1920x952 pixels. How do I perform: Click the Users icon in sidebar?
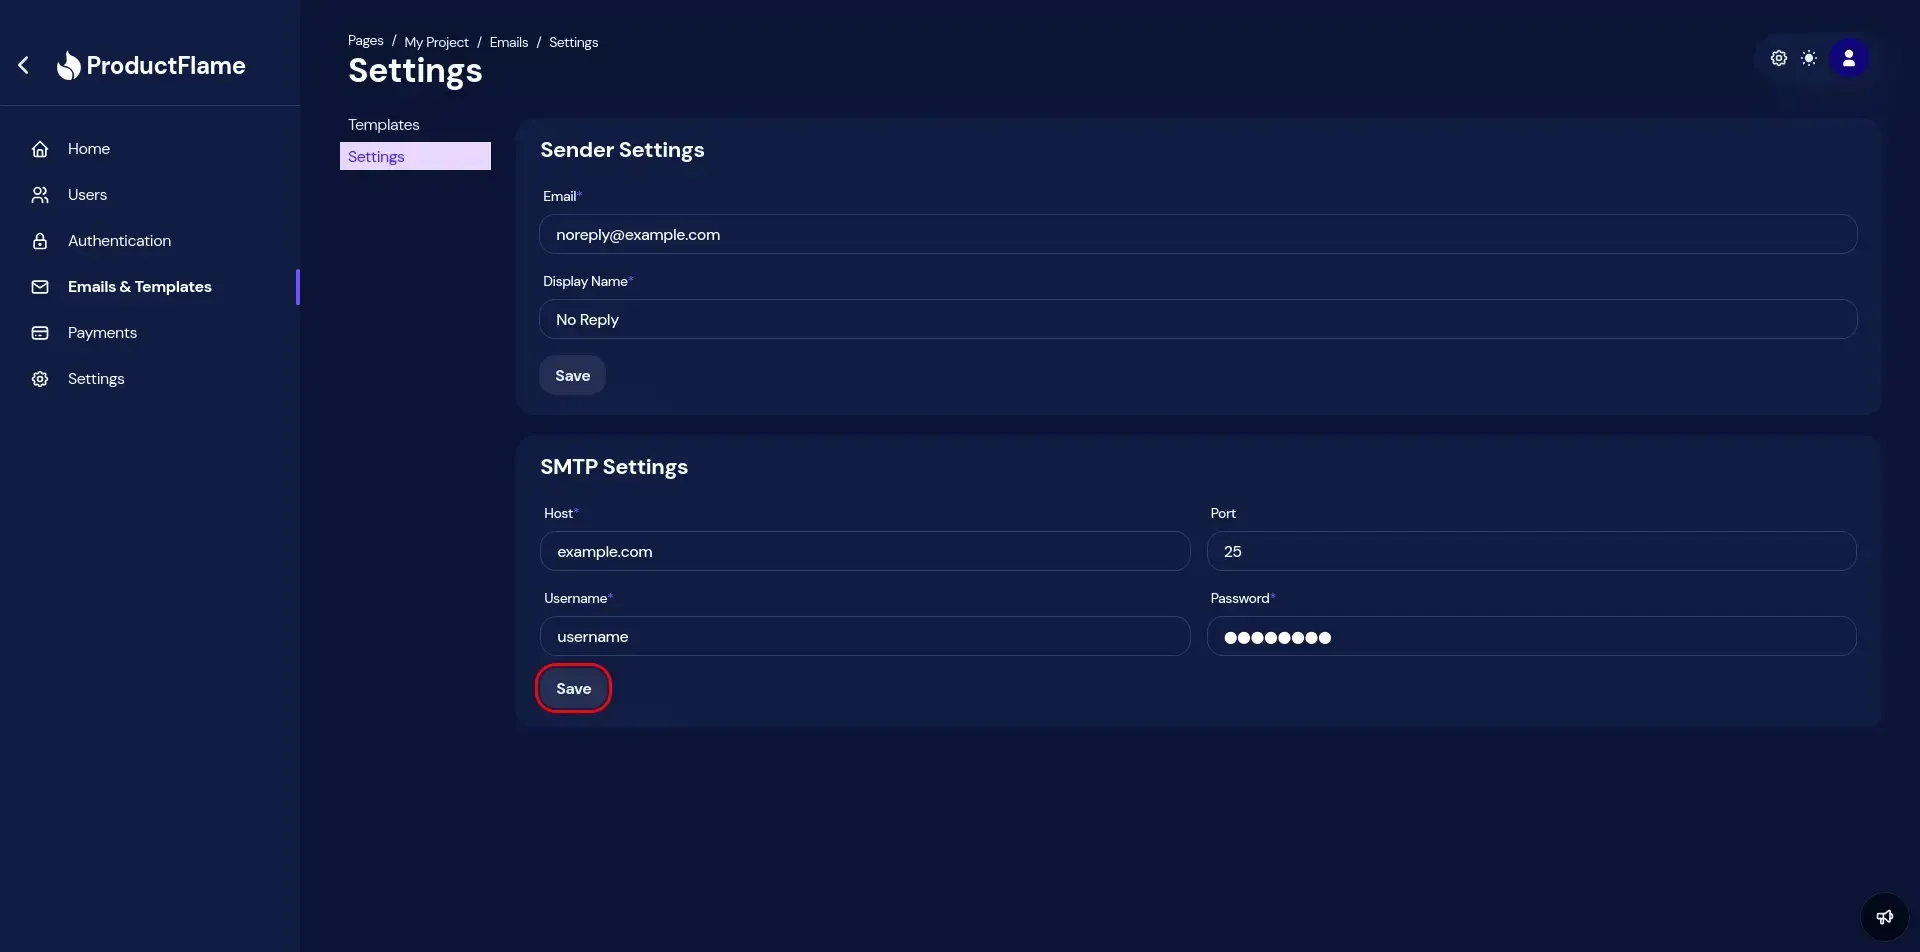pos(40,195)
